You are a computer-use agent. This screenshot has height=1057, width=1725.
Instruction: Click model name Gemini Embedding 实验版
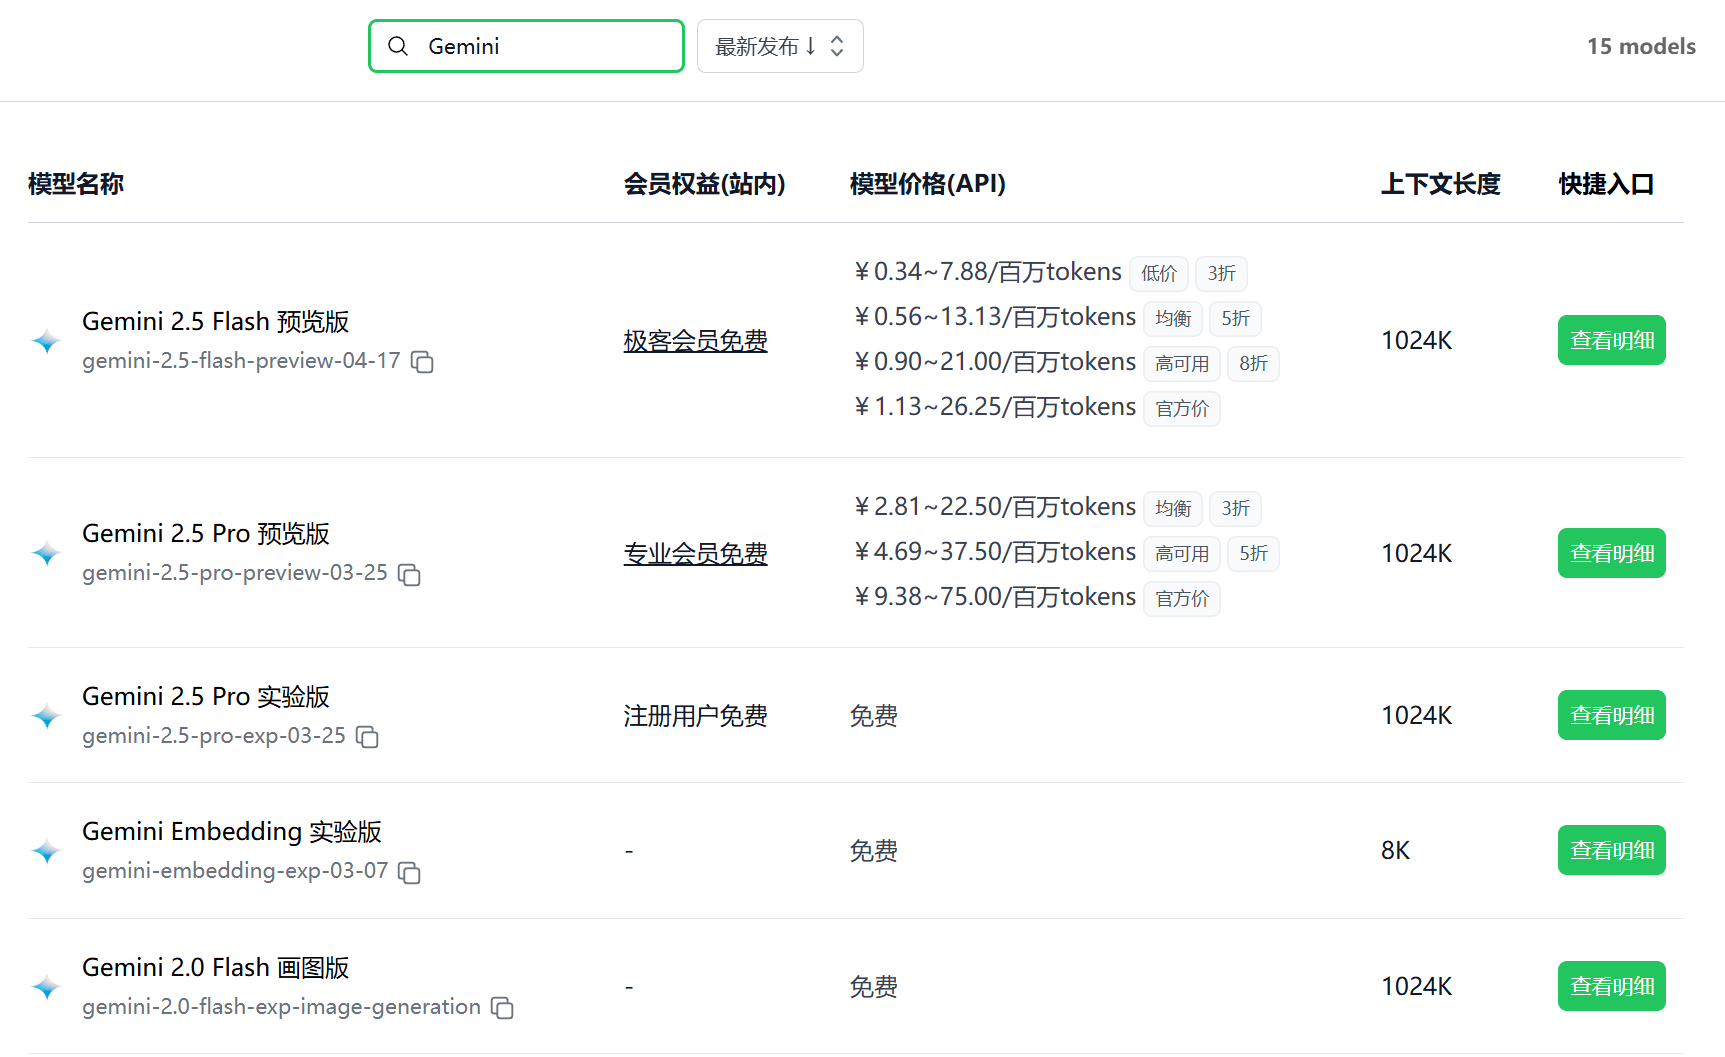click(232, 831)
